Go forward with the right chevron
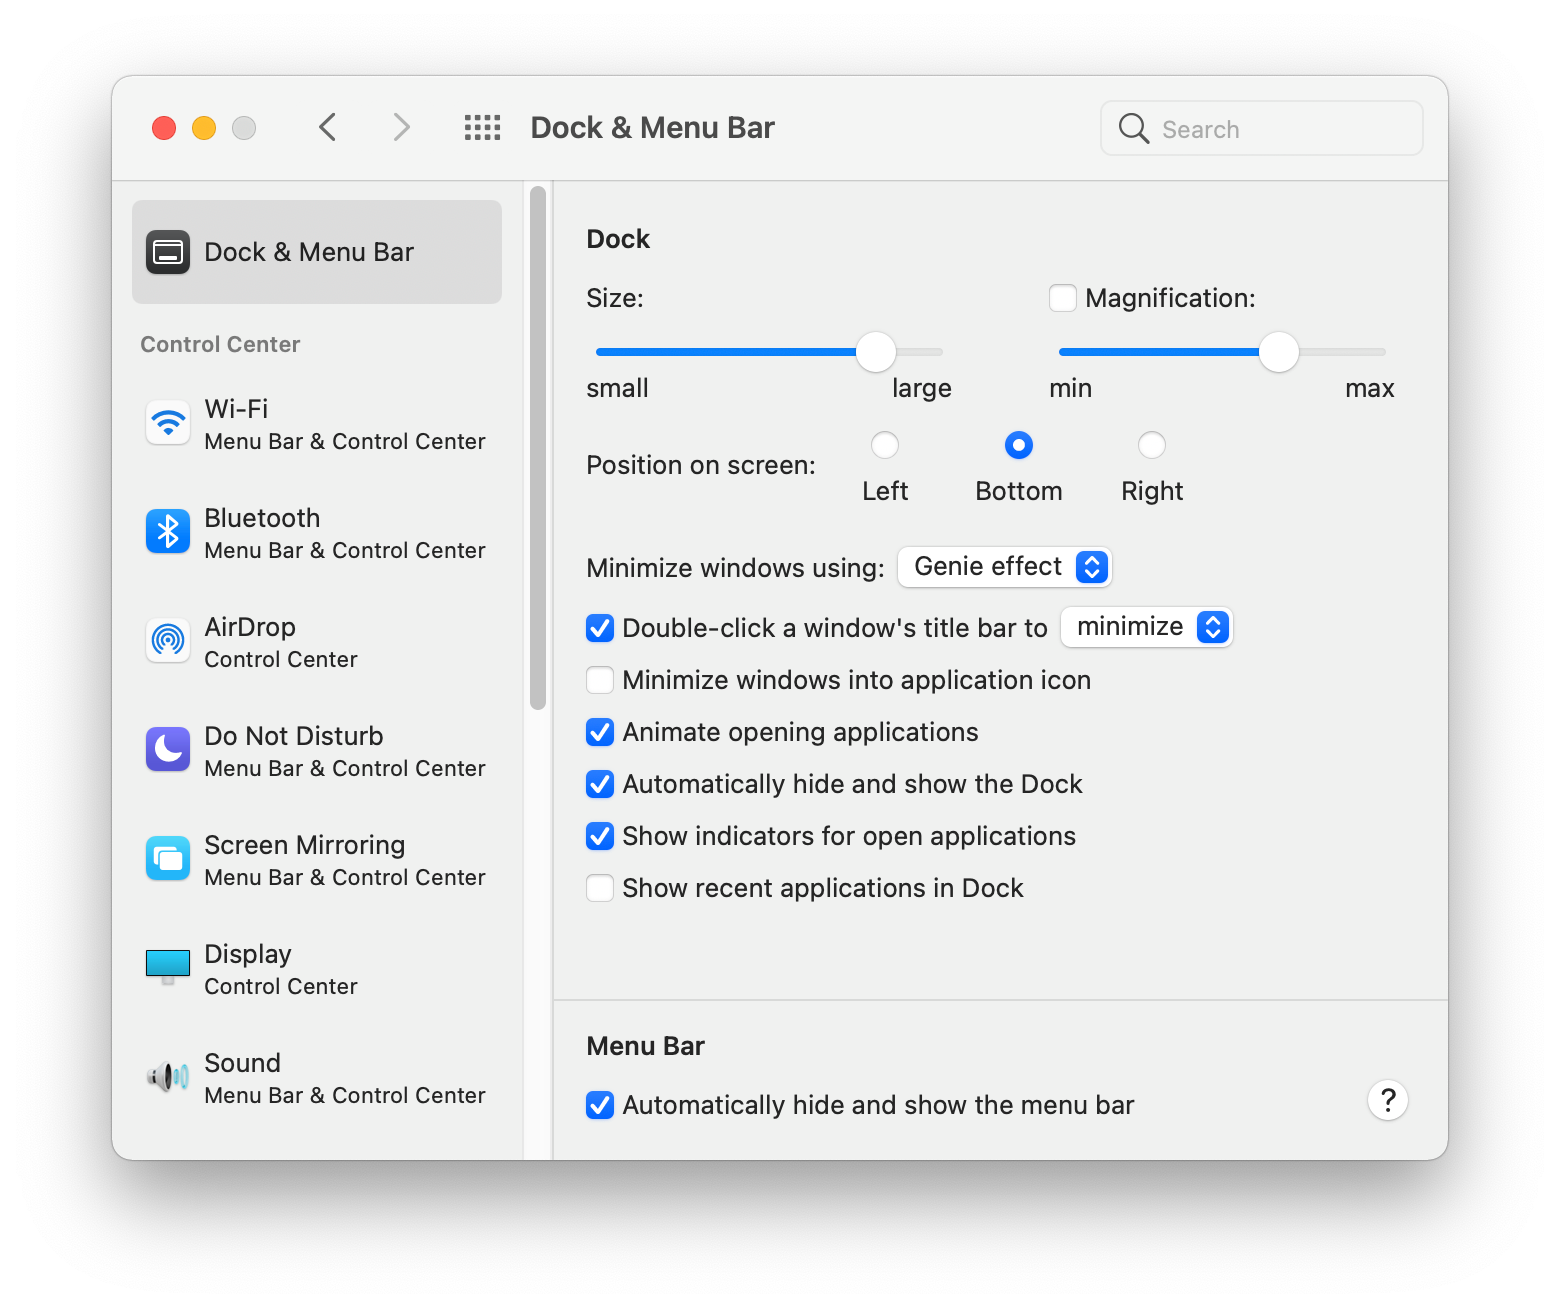1560x1308 pixels. point(402,128)
